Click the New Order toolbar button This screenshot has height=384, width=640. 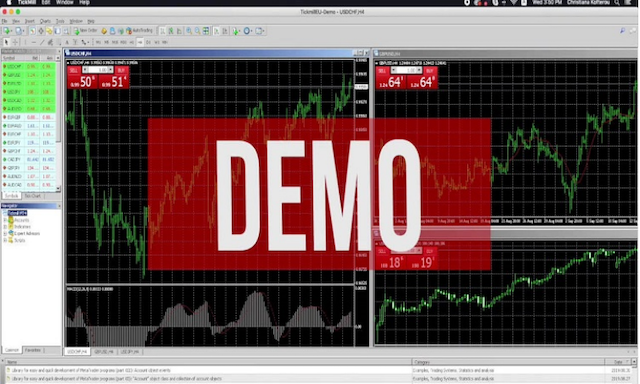[x=85, y=31]
